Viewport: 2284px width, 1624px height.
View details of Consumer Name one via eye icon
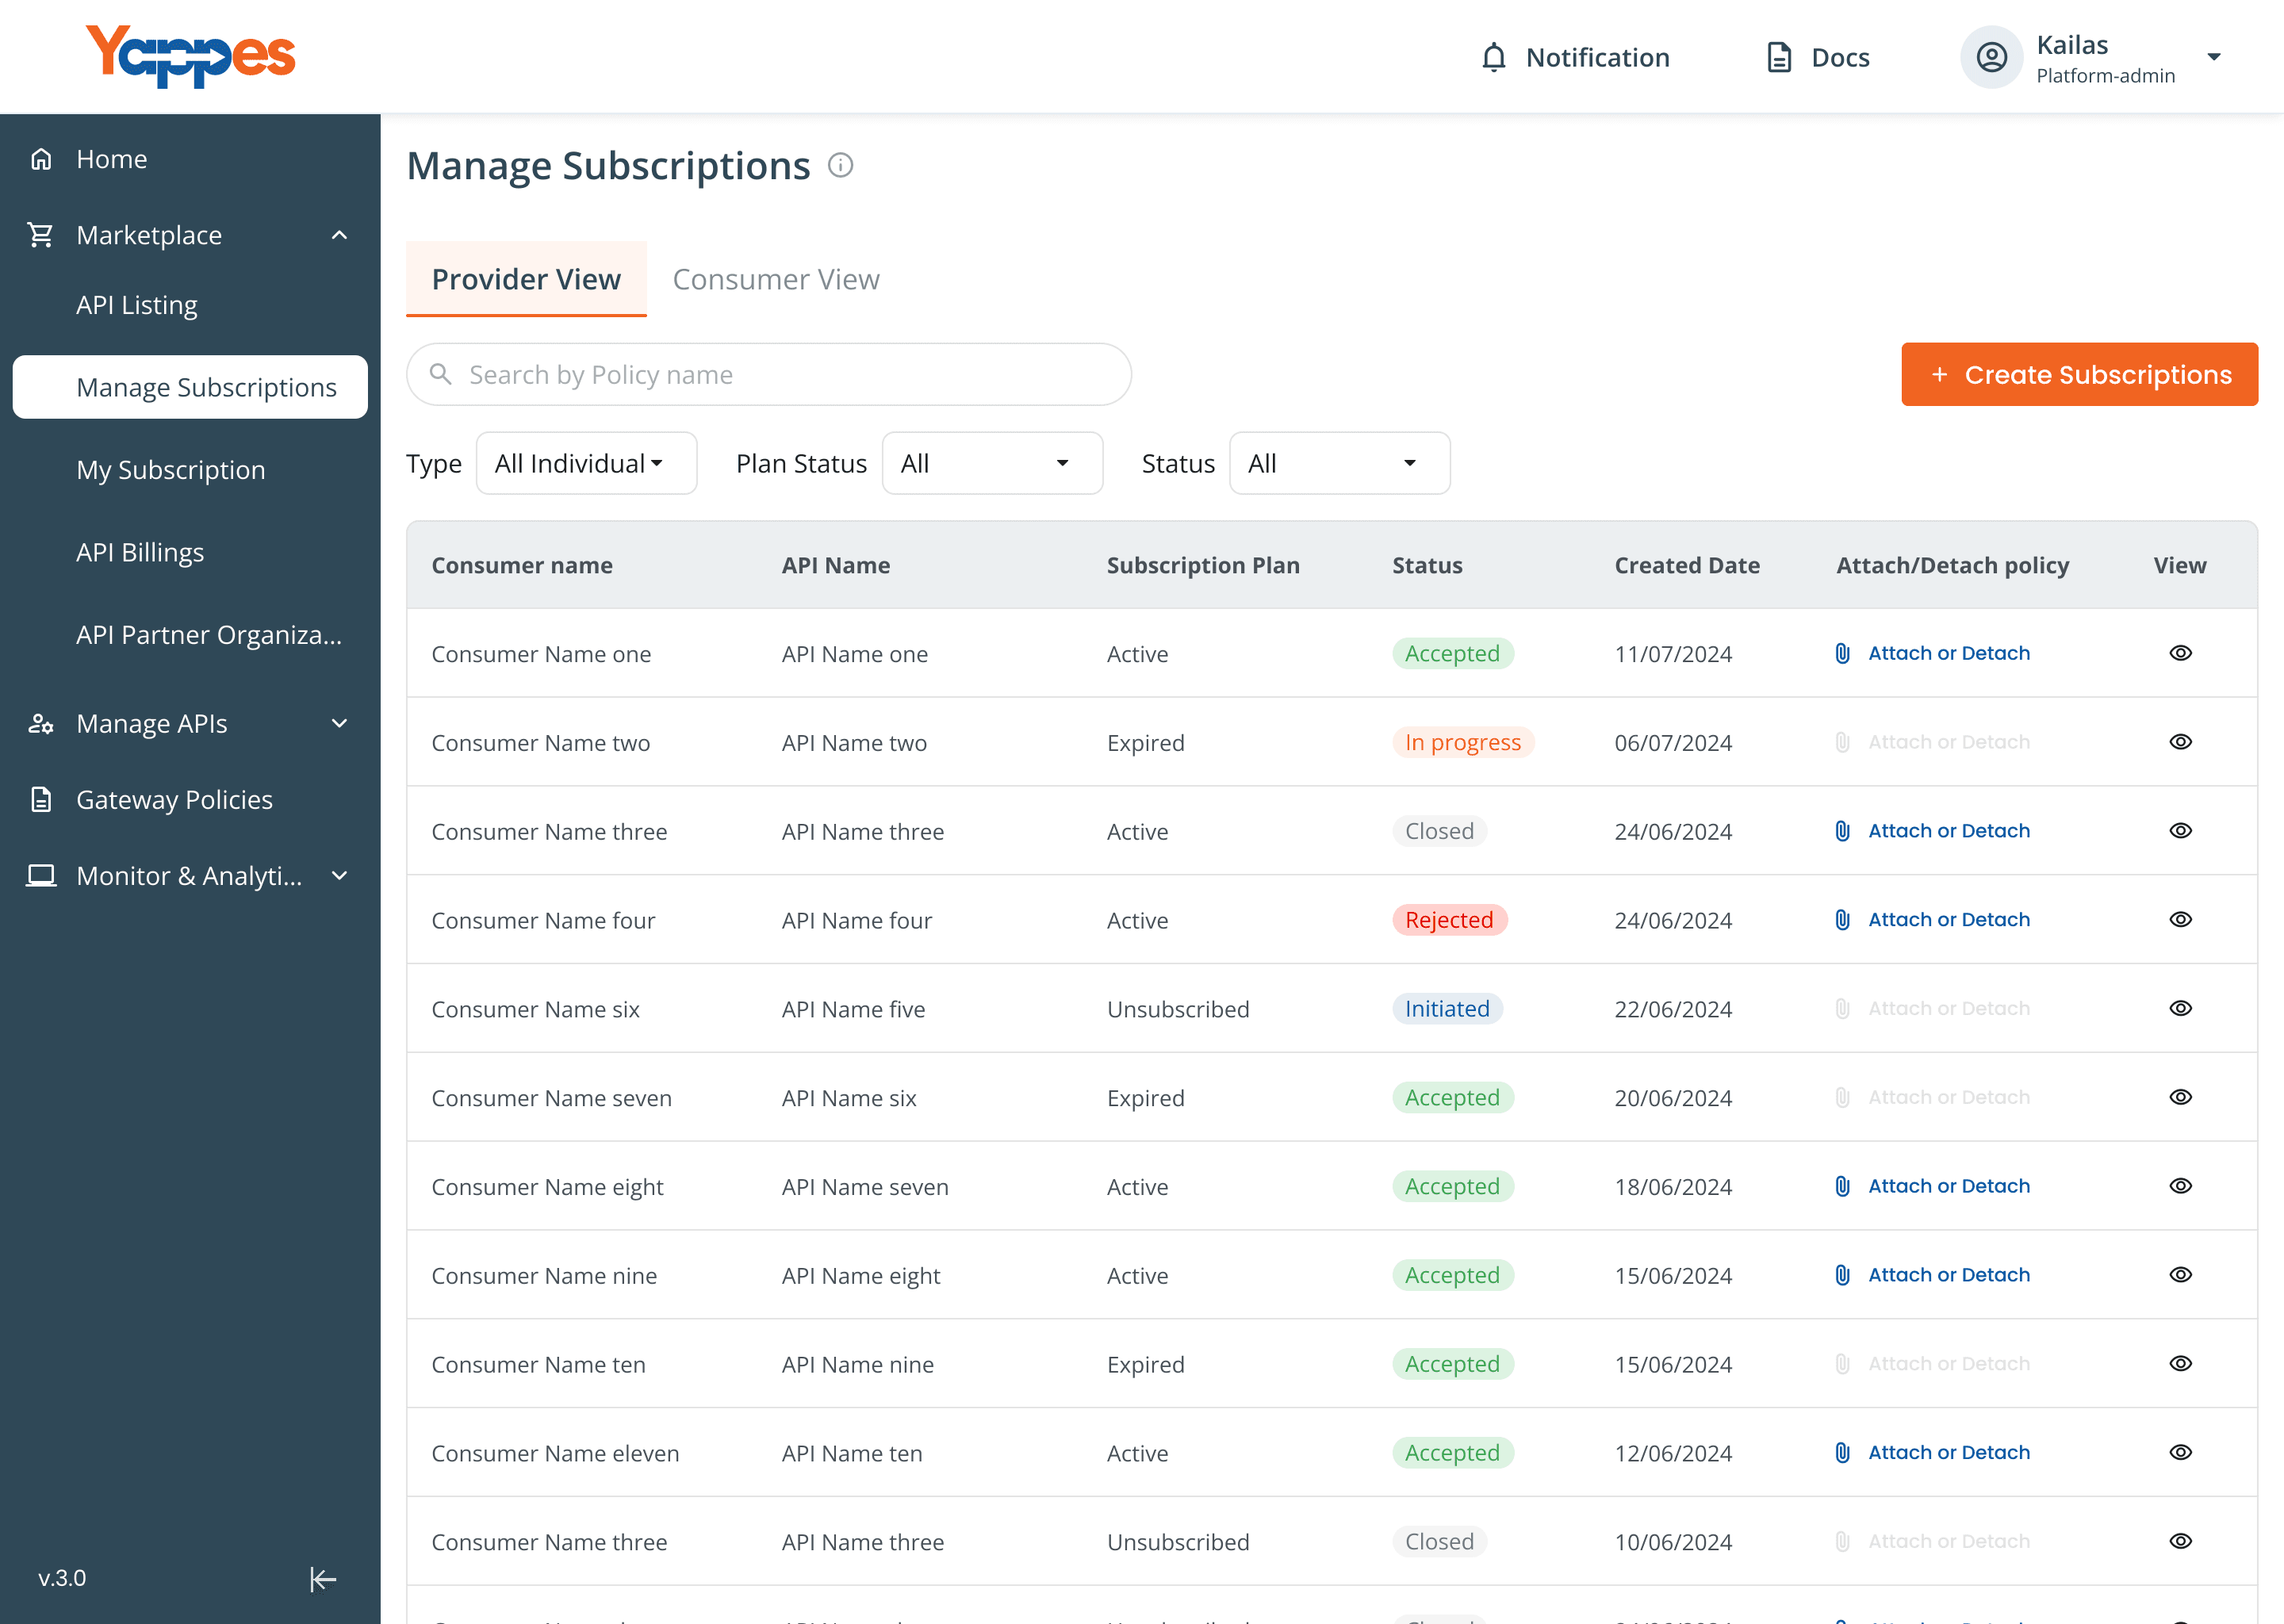[2180, 653]
